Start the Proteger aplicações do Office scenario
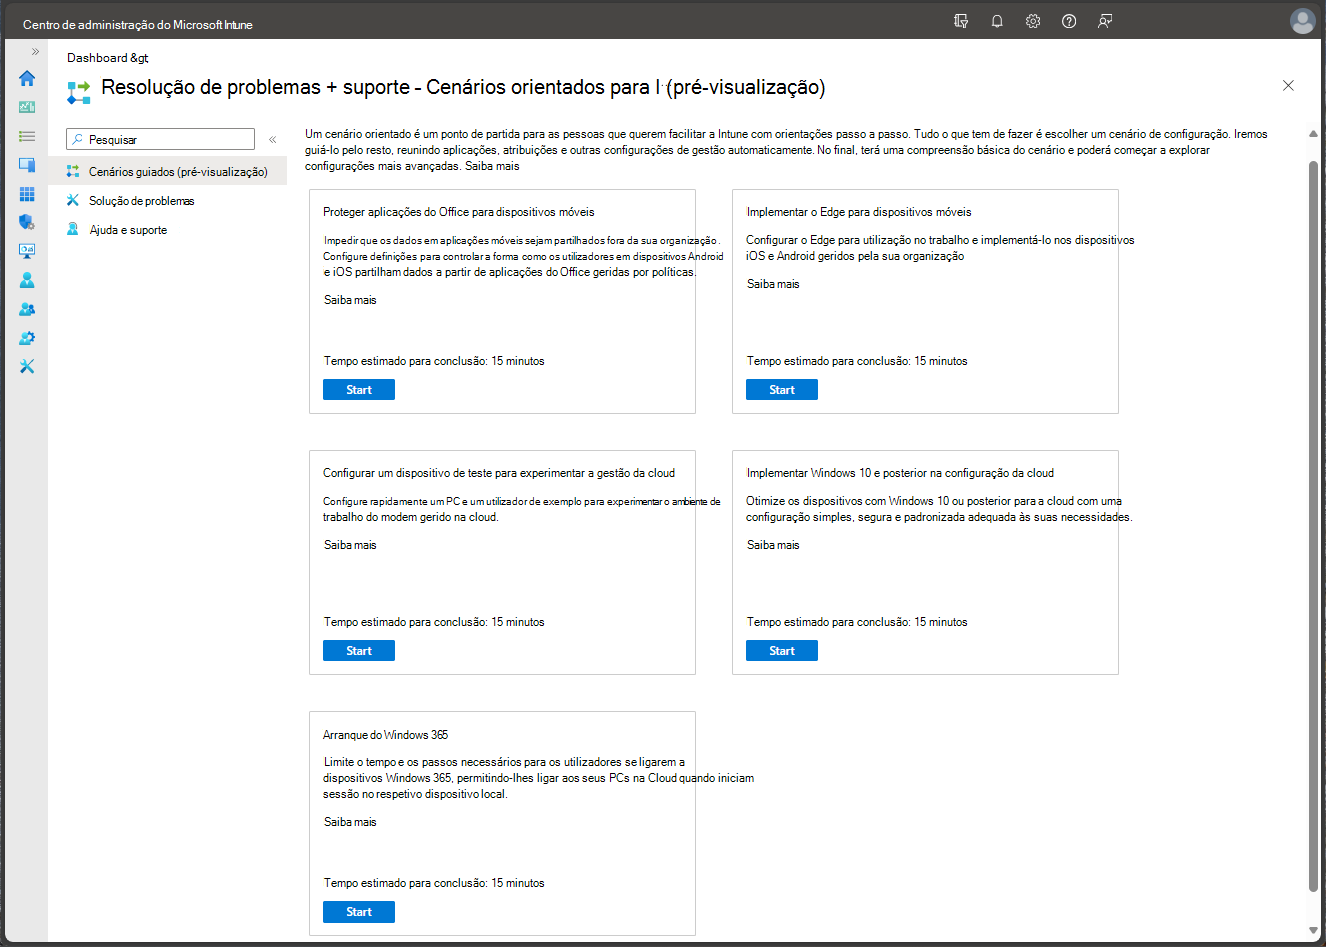The height and width of the screenshot is (947, 1326). tap(359, 390)
